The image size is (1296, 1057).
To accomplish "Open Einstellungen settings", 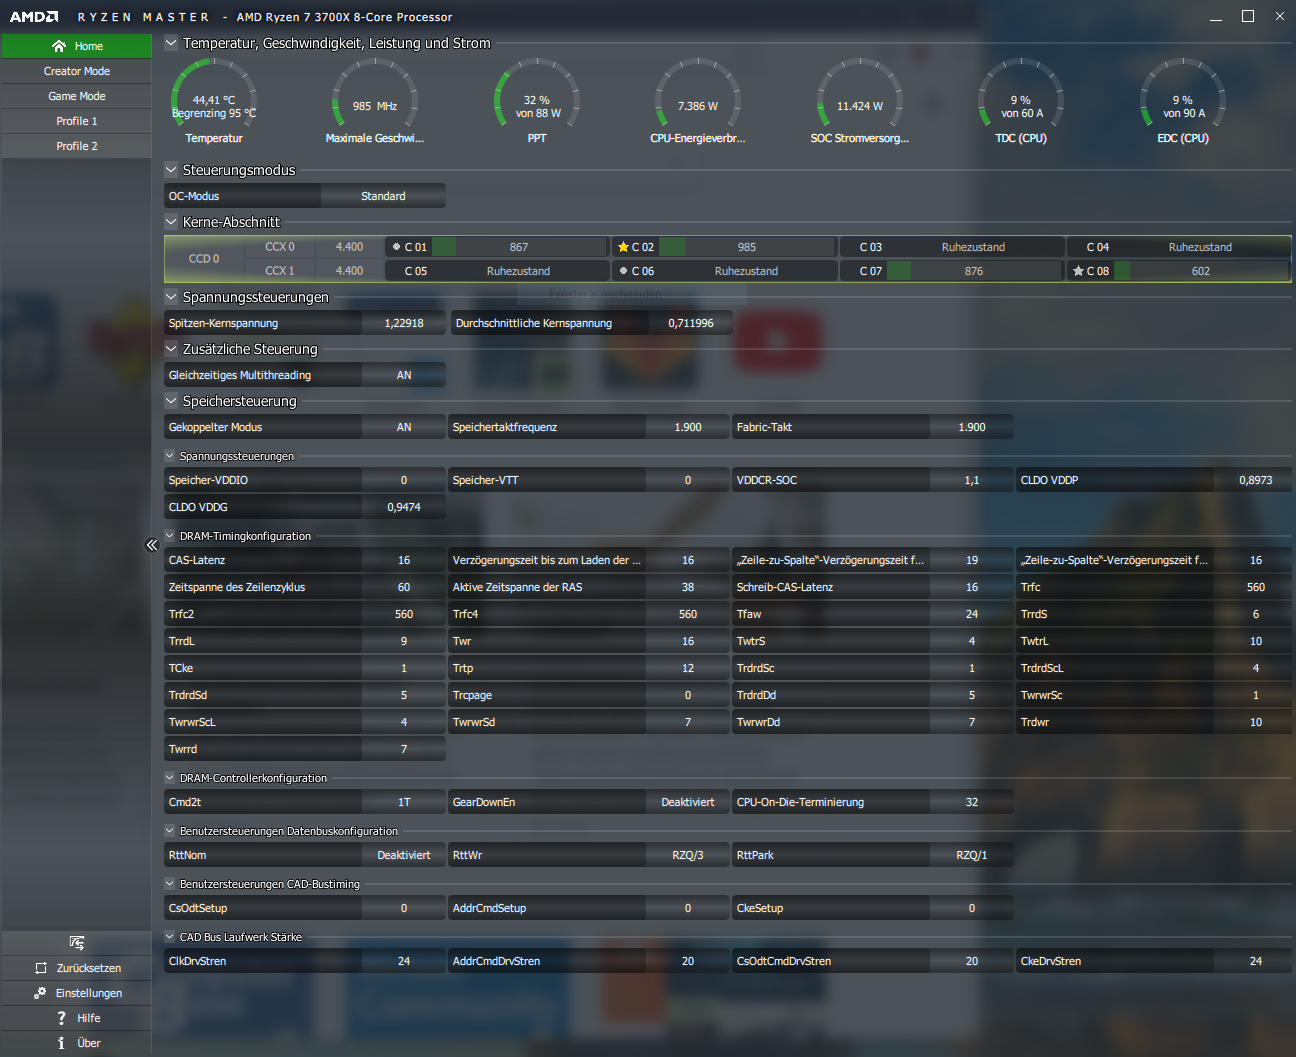I will click(77, 993).
